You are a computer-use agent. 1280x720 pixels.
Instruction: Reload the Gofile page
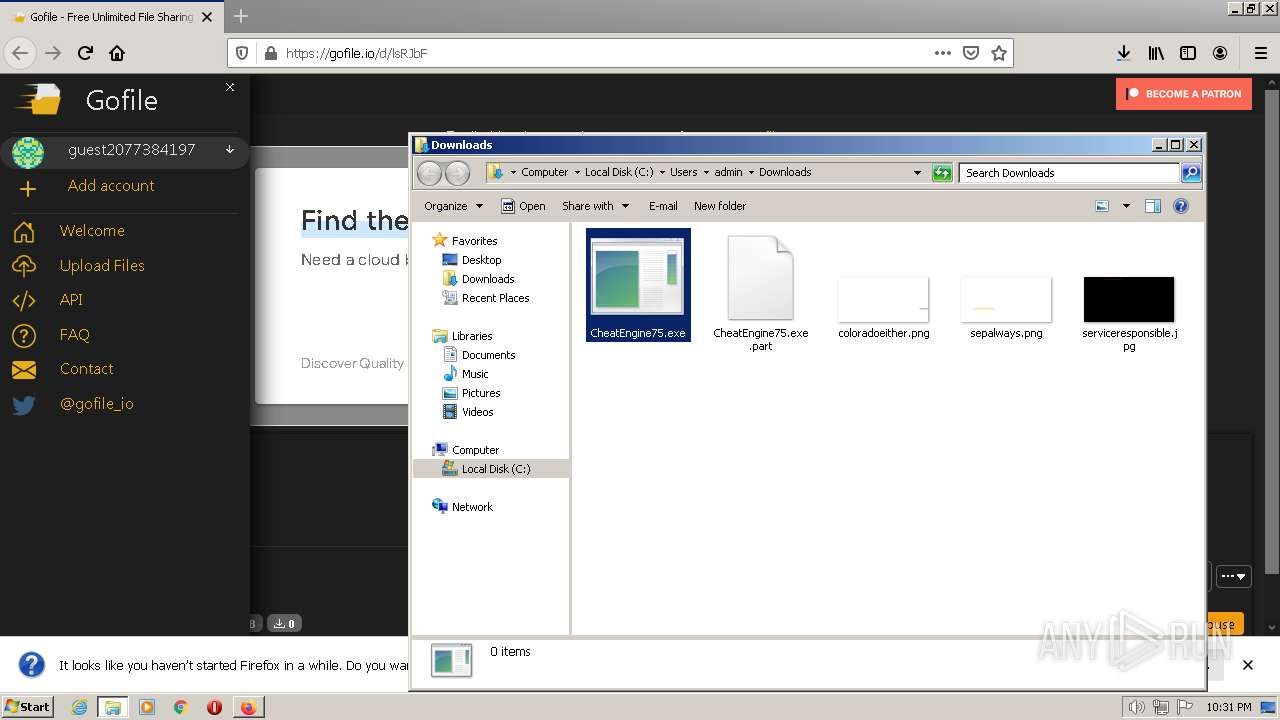pyautogui.click(x=85, y=53)
